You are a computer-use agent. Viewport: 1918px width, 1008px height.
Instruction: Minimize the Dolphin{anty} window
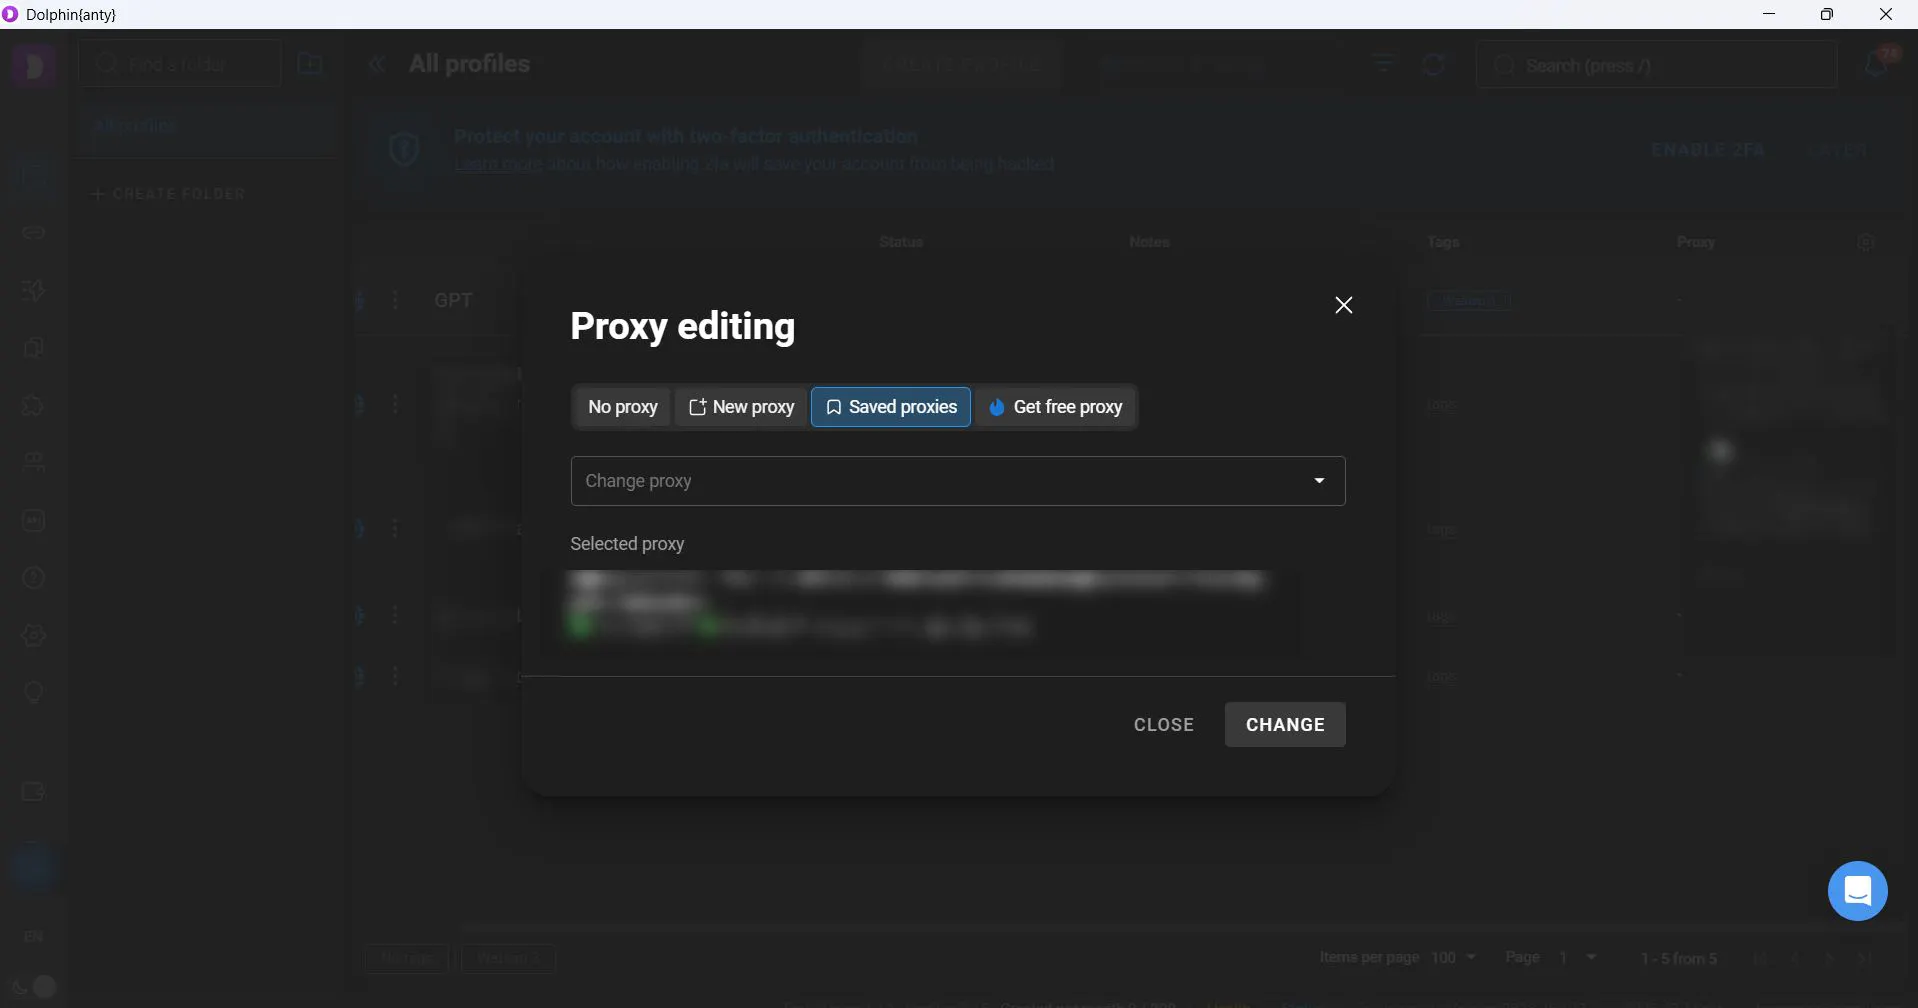pos(1769,14)
